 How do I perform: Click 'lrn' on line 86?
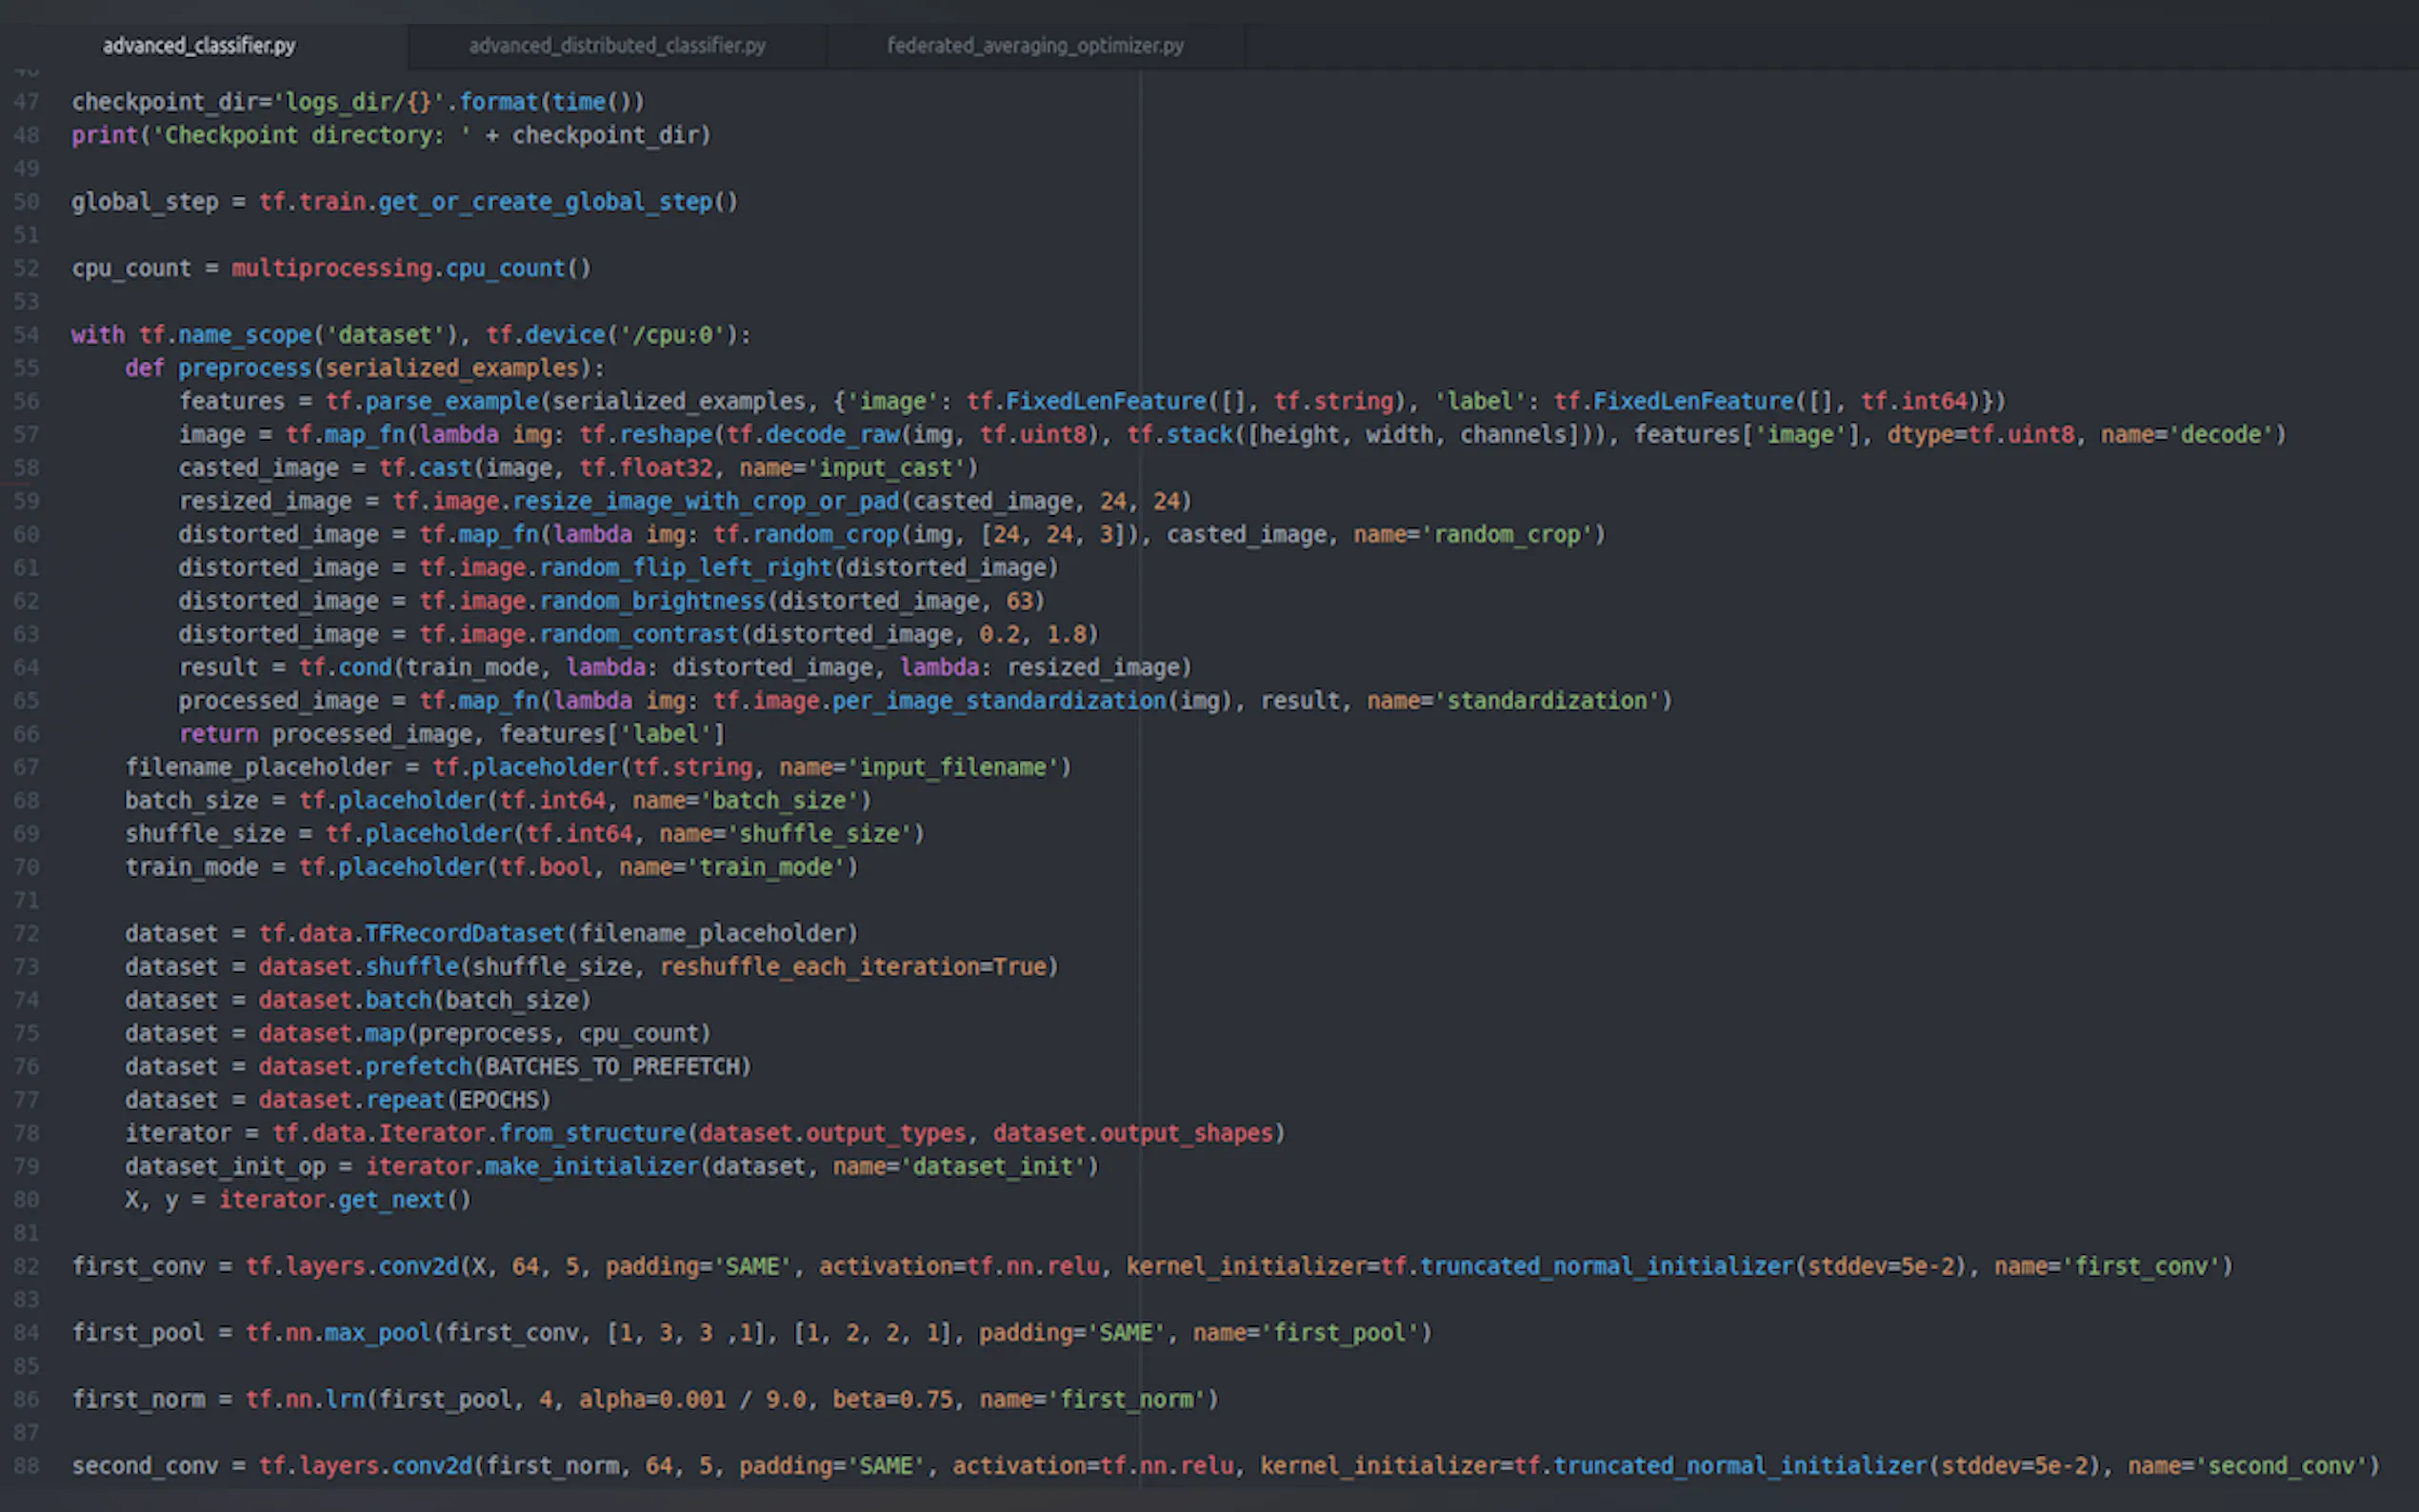tap(345, 1399)
